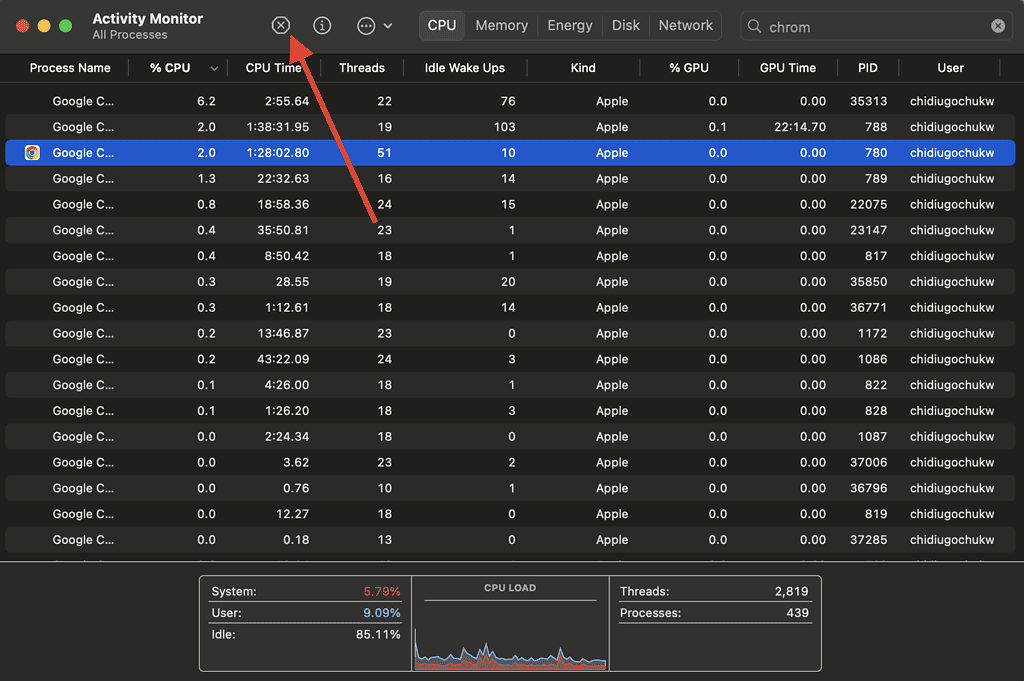Select the Network tab
1024x681 pixels.
pyautogui.click(x=686, y=26)
